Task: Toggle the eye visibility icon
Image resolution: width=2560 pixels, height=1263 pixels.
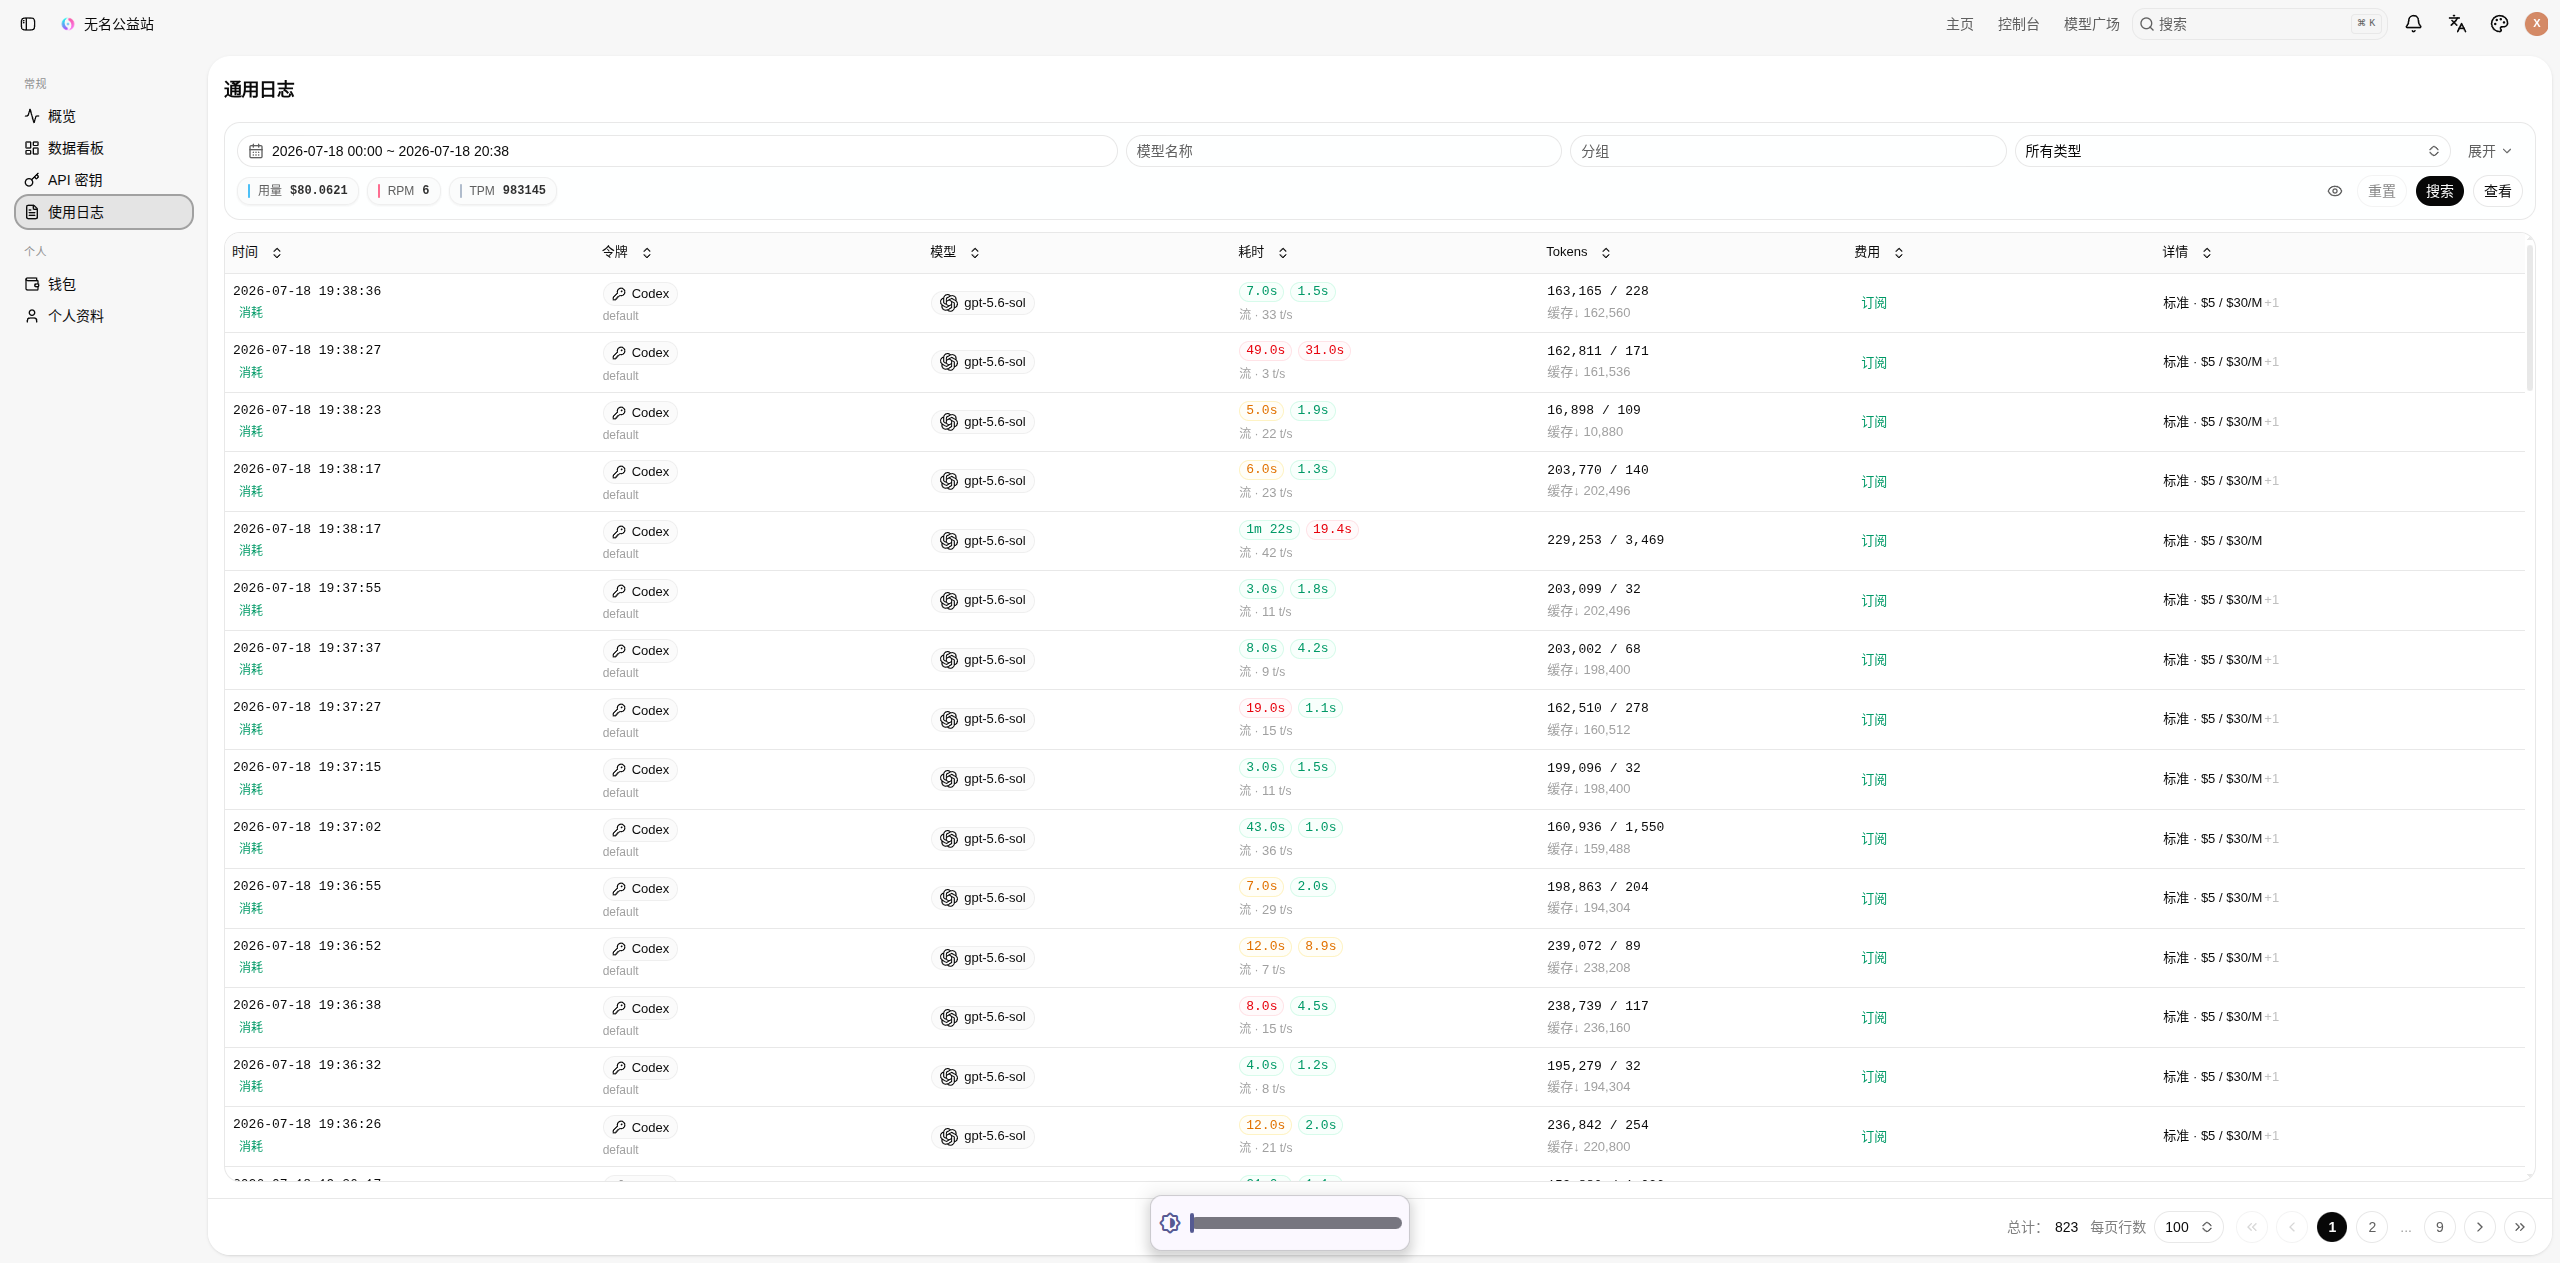Action: point(2335,191)
